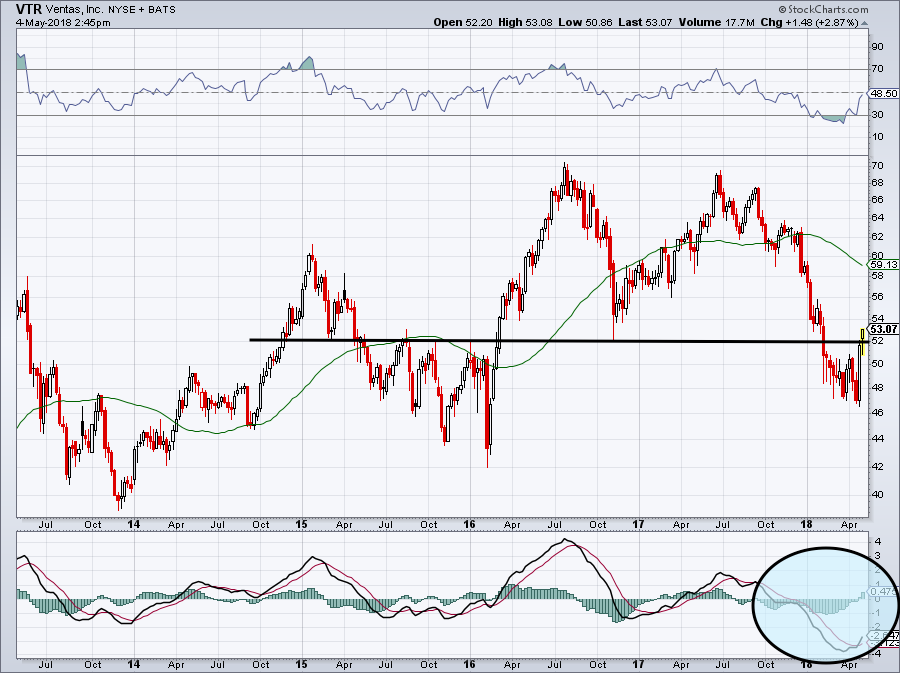
Task: Click the 46 label on price axis
Action: [877, 413]
